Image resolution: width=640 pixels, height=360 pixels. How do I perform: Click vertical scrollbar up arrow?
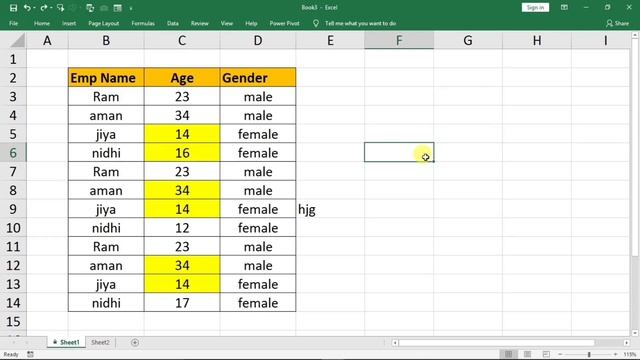click(x=635, y=36)
